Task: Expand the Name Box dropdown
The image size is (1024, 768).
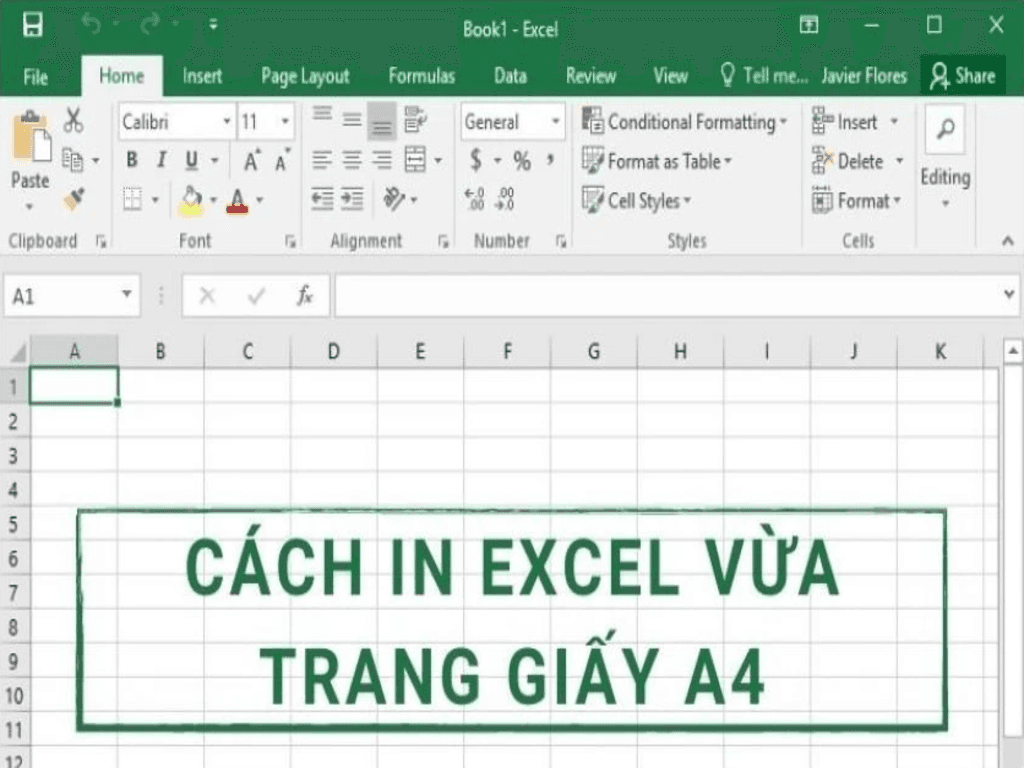Action: [x=124, y=295]
